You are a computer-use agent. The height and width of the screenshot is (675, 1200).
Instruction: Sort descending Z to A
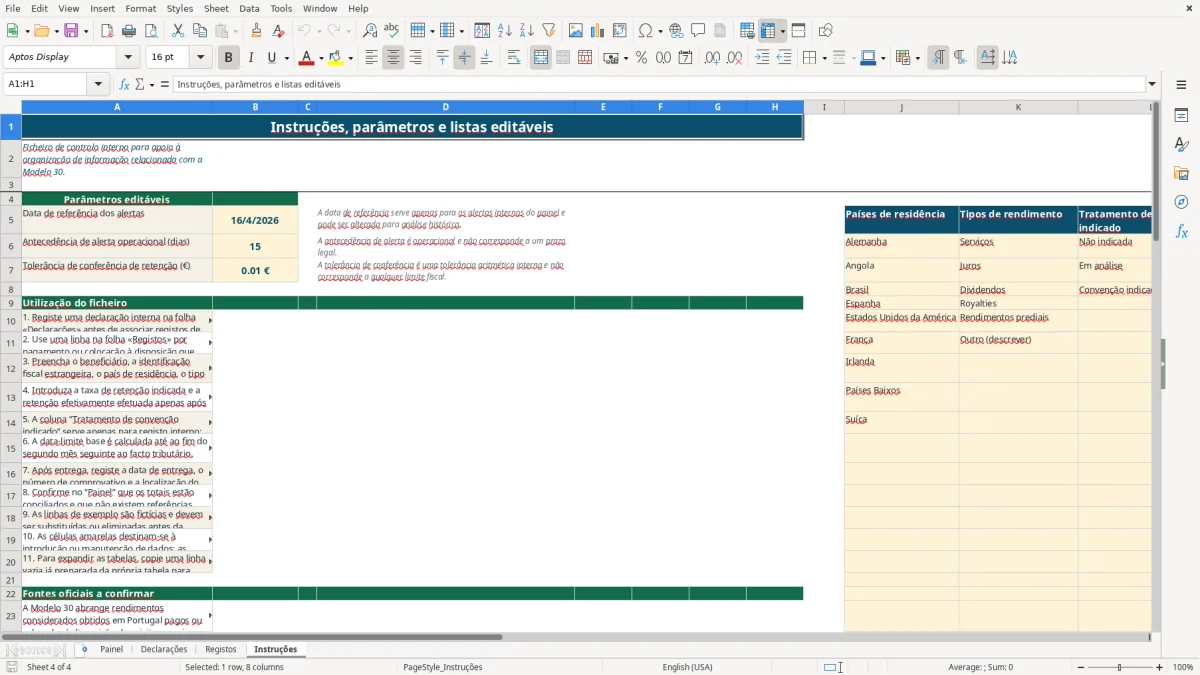[x=526, y=31]
